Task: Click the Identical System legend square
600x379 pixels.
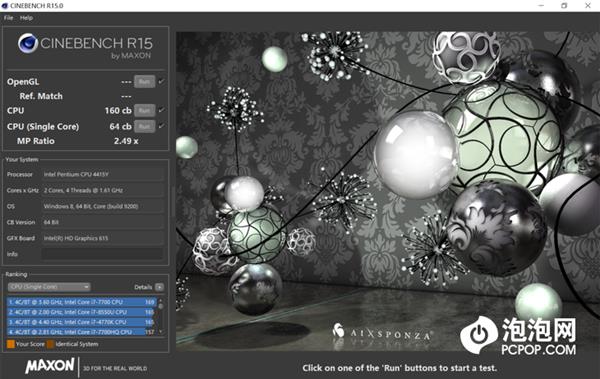Action: (51, 344)
